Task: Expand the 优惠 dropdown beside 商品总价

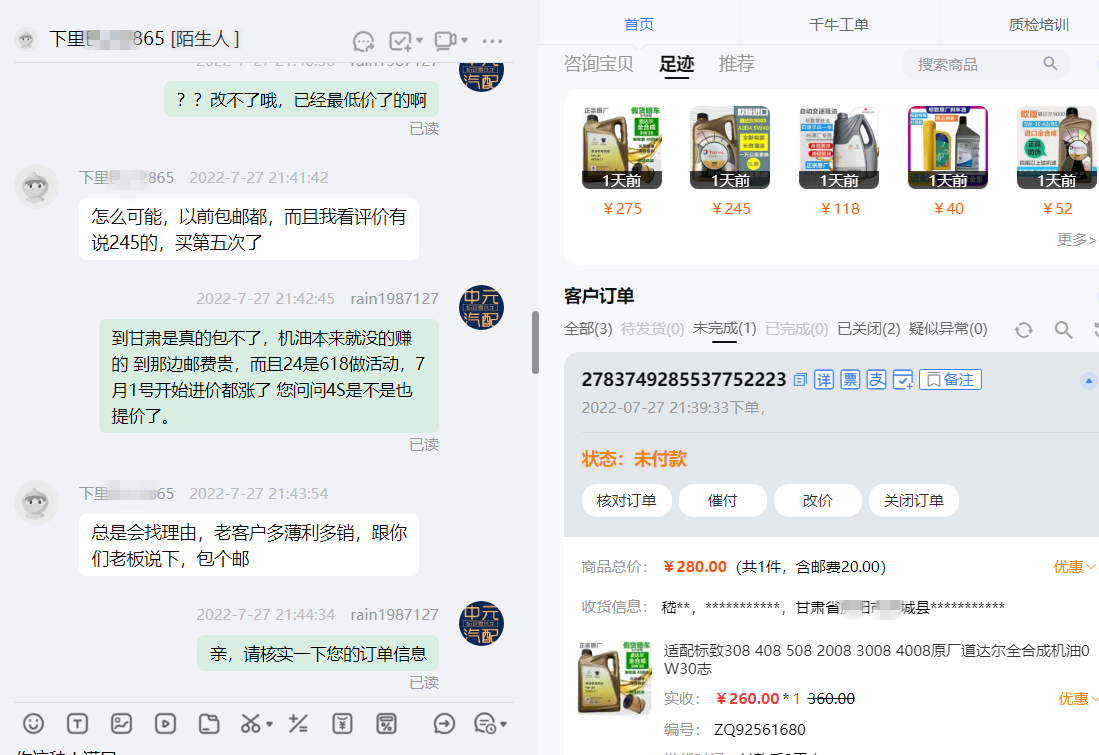Action: tap(1074, 567)
